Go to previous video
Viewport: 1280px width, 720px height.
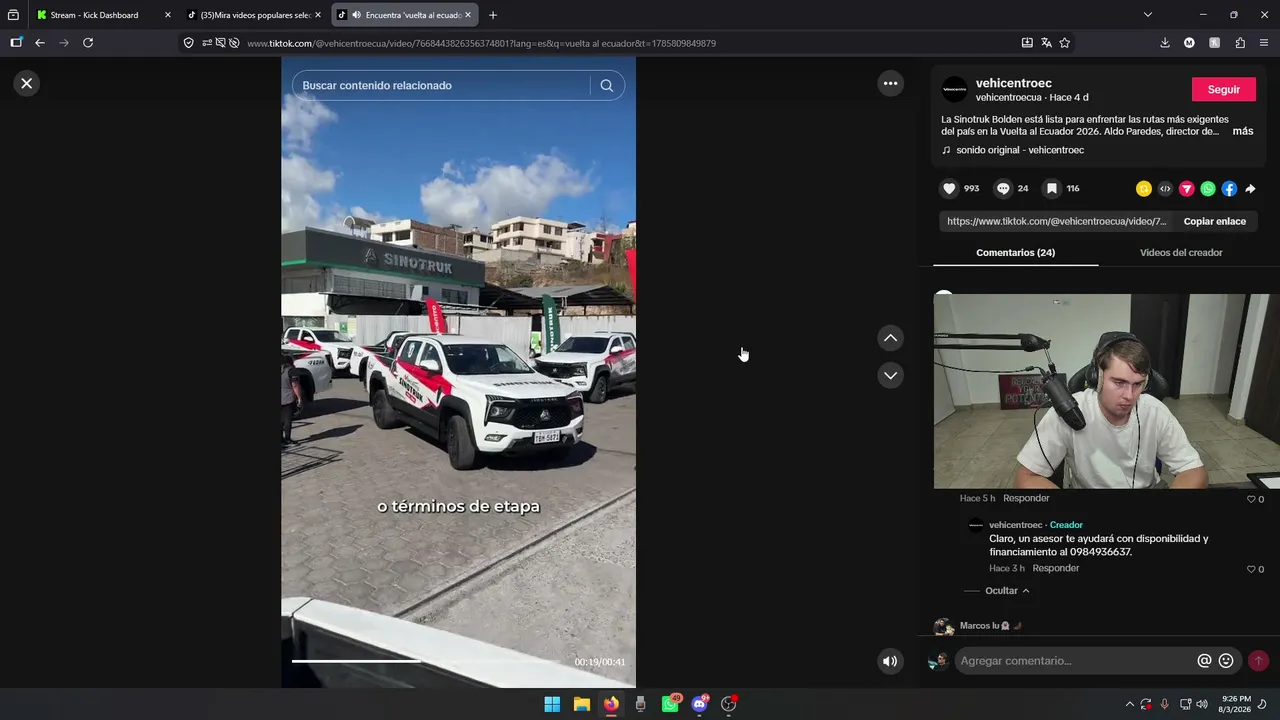click(x=890, y=338)
